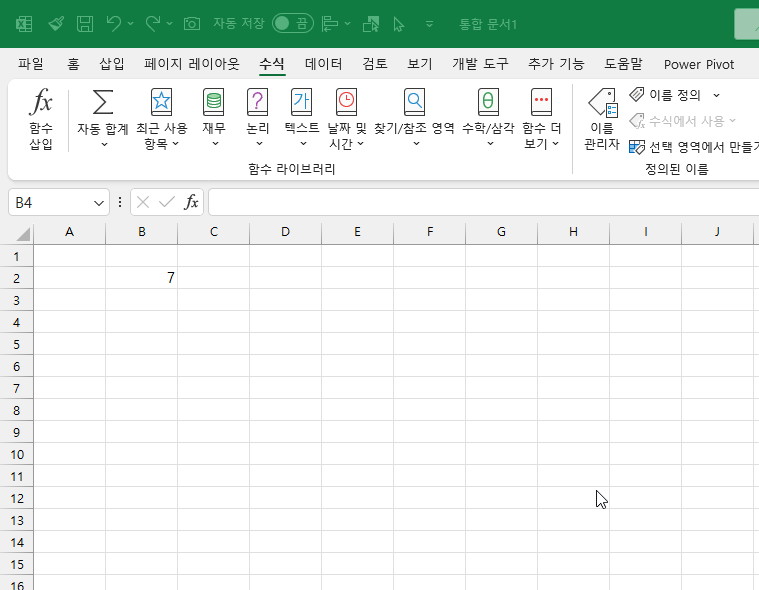Open the 논리 logical functions menu
The height and width of the screenshot is (590, 759).
pyautogui.click(x=258, y=119)
